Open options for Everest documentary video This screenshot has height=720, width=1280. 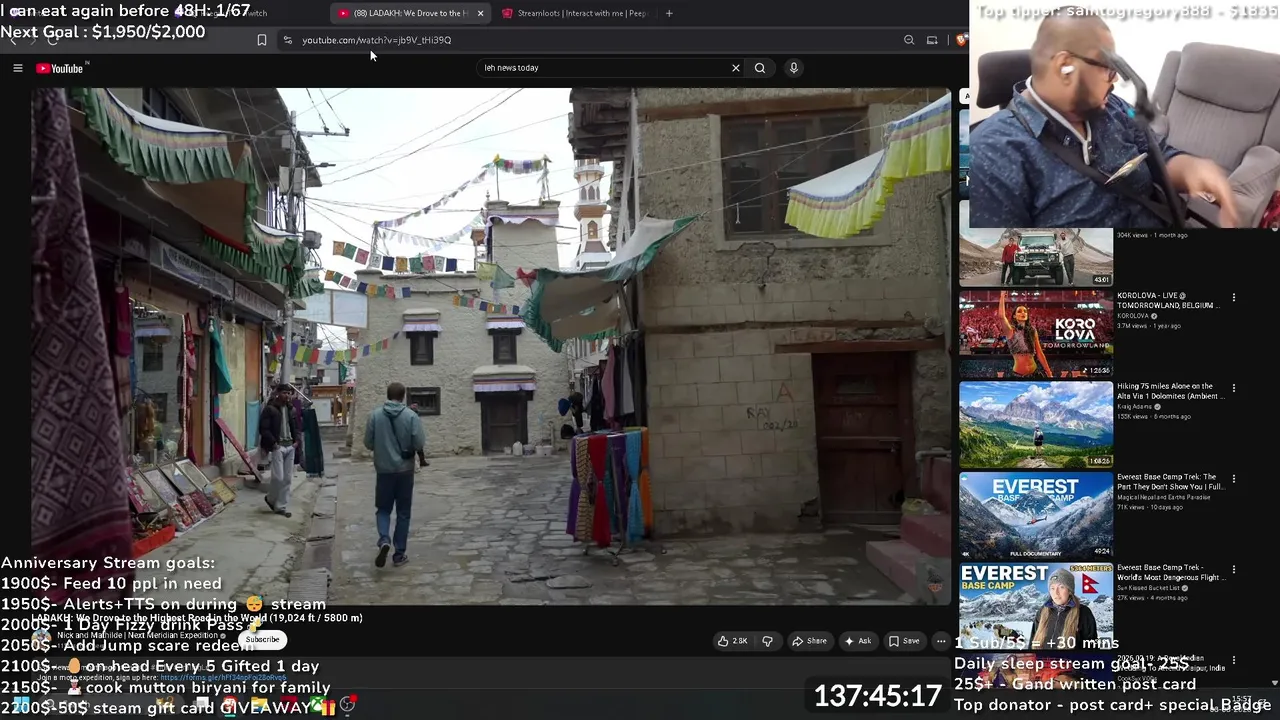[x=1234, y=479]
